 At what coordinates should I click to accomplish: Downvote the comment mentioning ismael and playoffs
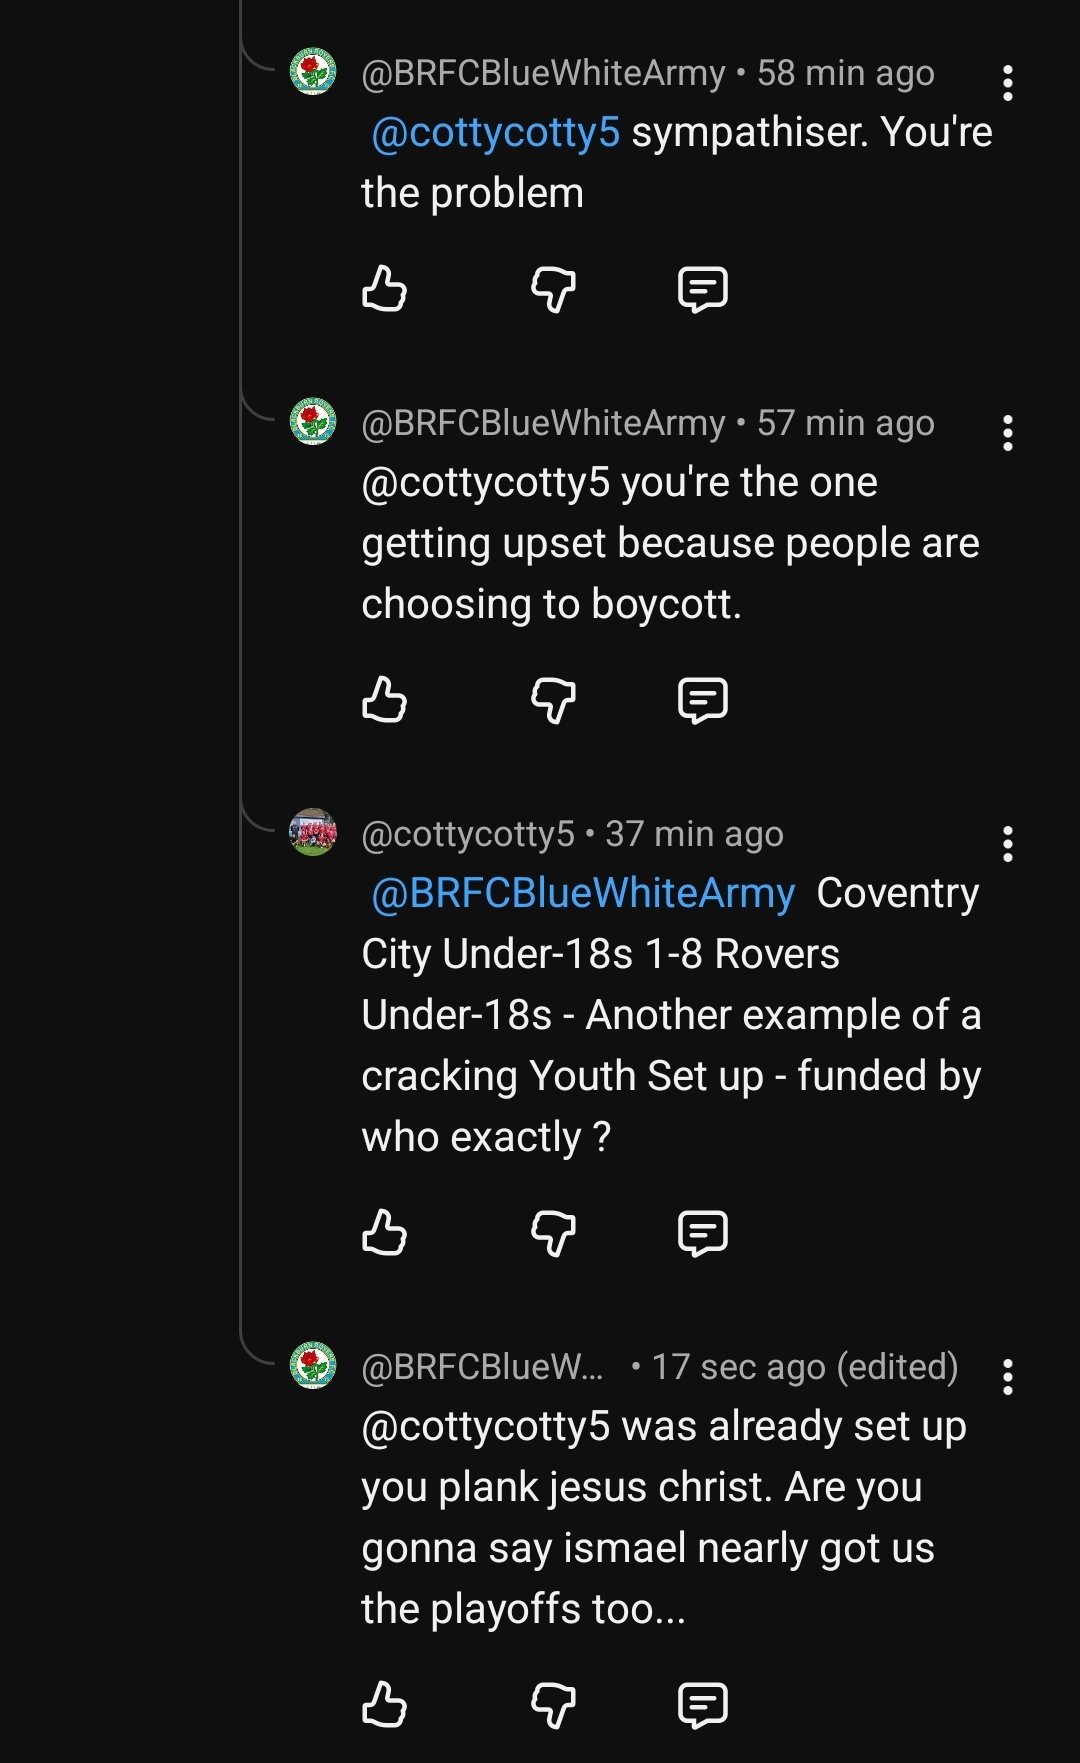pos(553,1704)
